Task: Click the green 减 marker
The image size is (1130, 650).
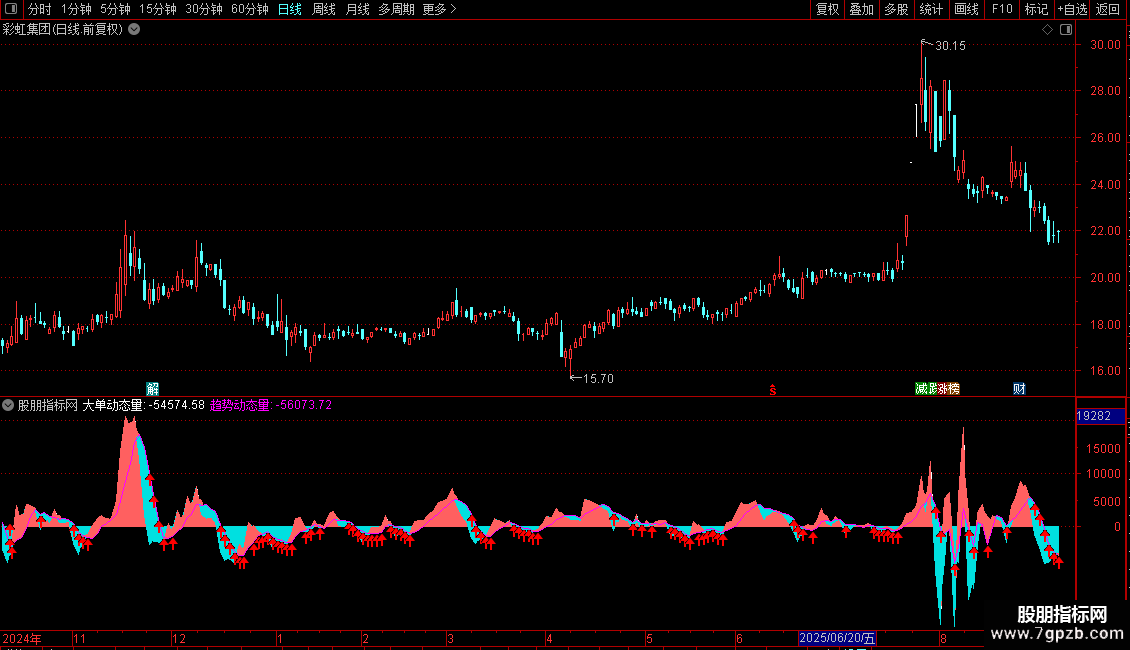Action: tap(922, 389)
